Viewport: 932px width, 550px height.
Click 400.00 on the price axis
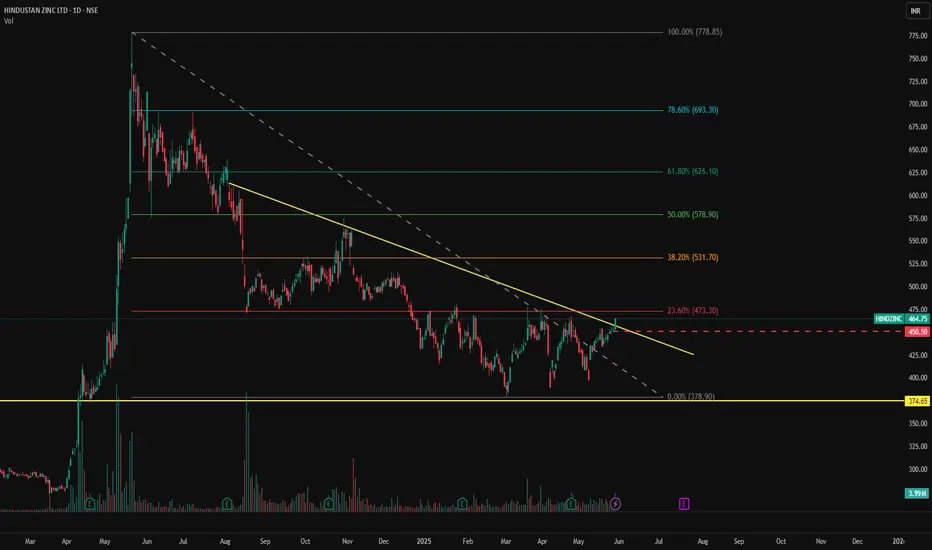pyautogui.click(x=918, y=378)
